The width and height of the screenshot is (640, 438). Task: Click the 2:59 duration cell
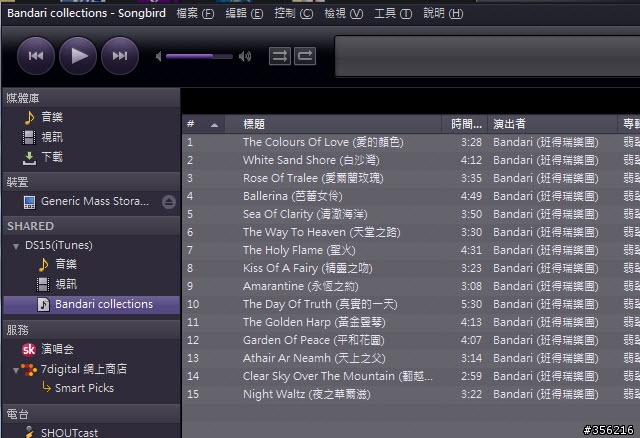tap(471, 376)
